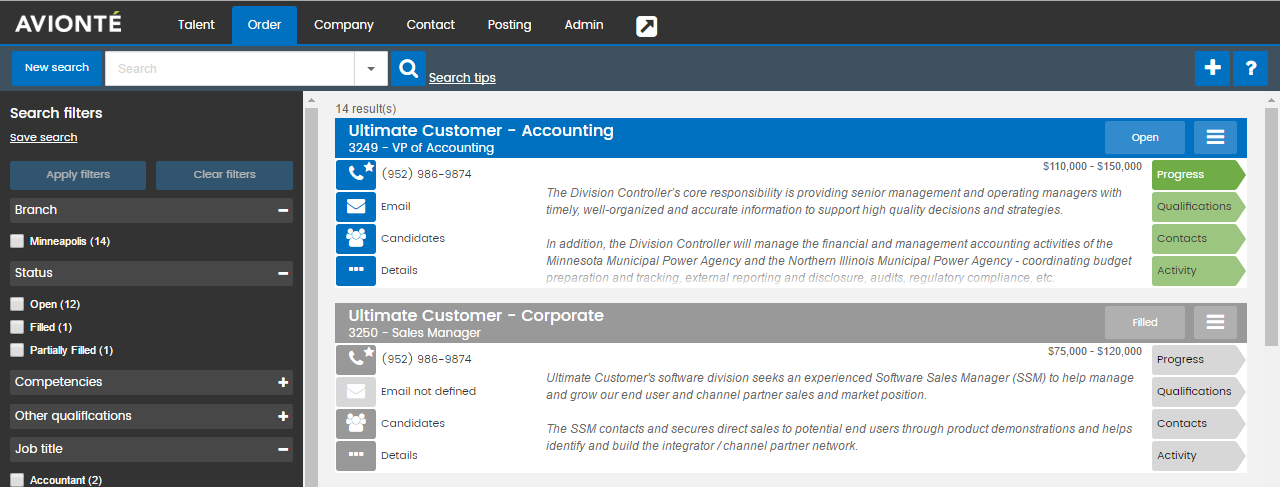Open the external link arrow icon in navbar

pyautogui.click(x=647, y=26)
